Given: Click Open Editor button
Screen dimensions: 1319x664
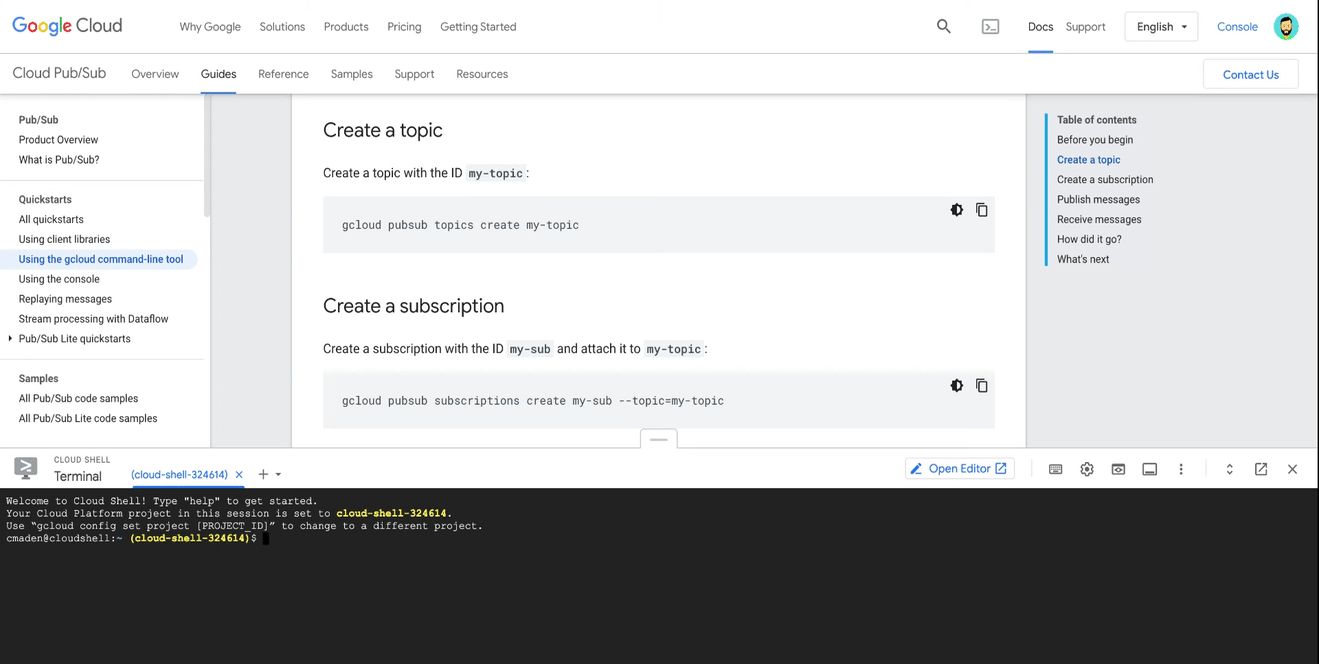Looking at the screenshot, I should click(x=959, y=468).
